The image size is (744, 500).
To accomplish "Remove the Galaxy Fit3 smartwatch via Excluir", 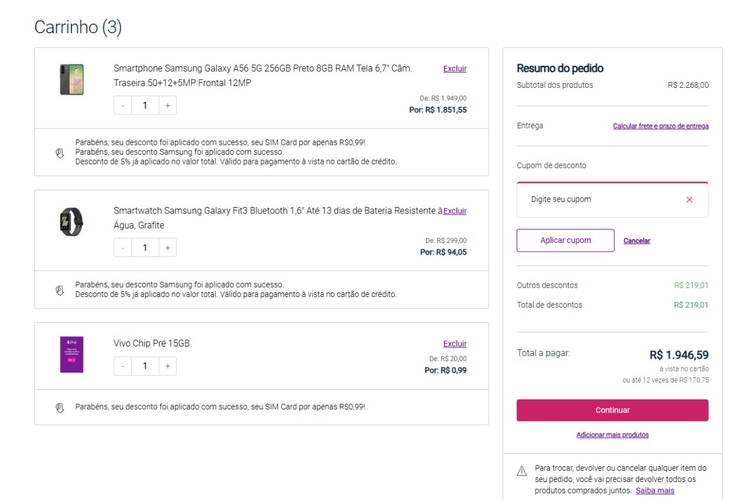I will pyautogui.click(x=455, y=211).
